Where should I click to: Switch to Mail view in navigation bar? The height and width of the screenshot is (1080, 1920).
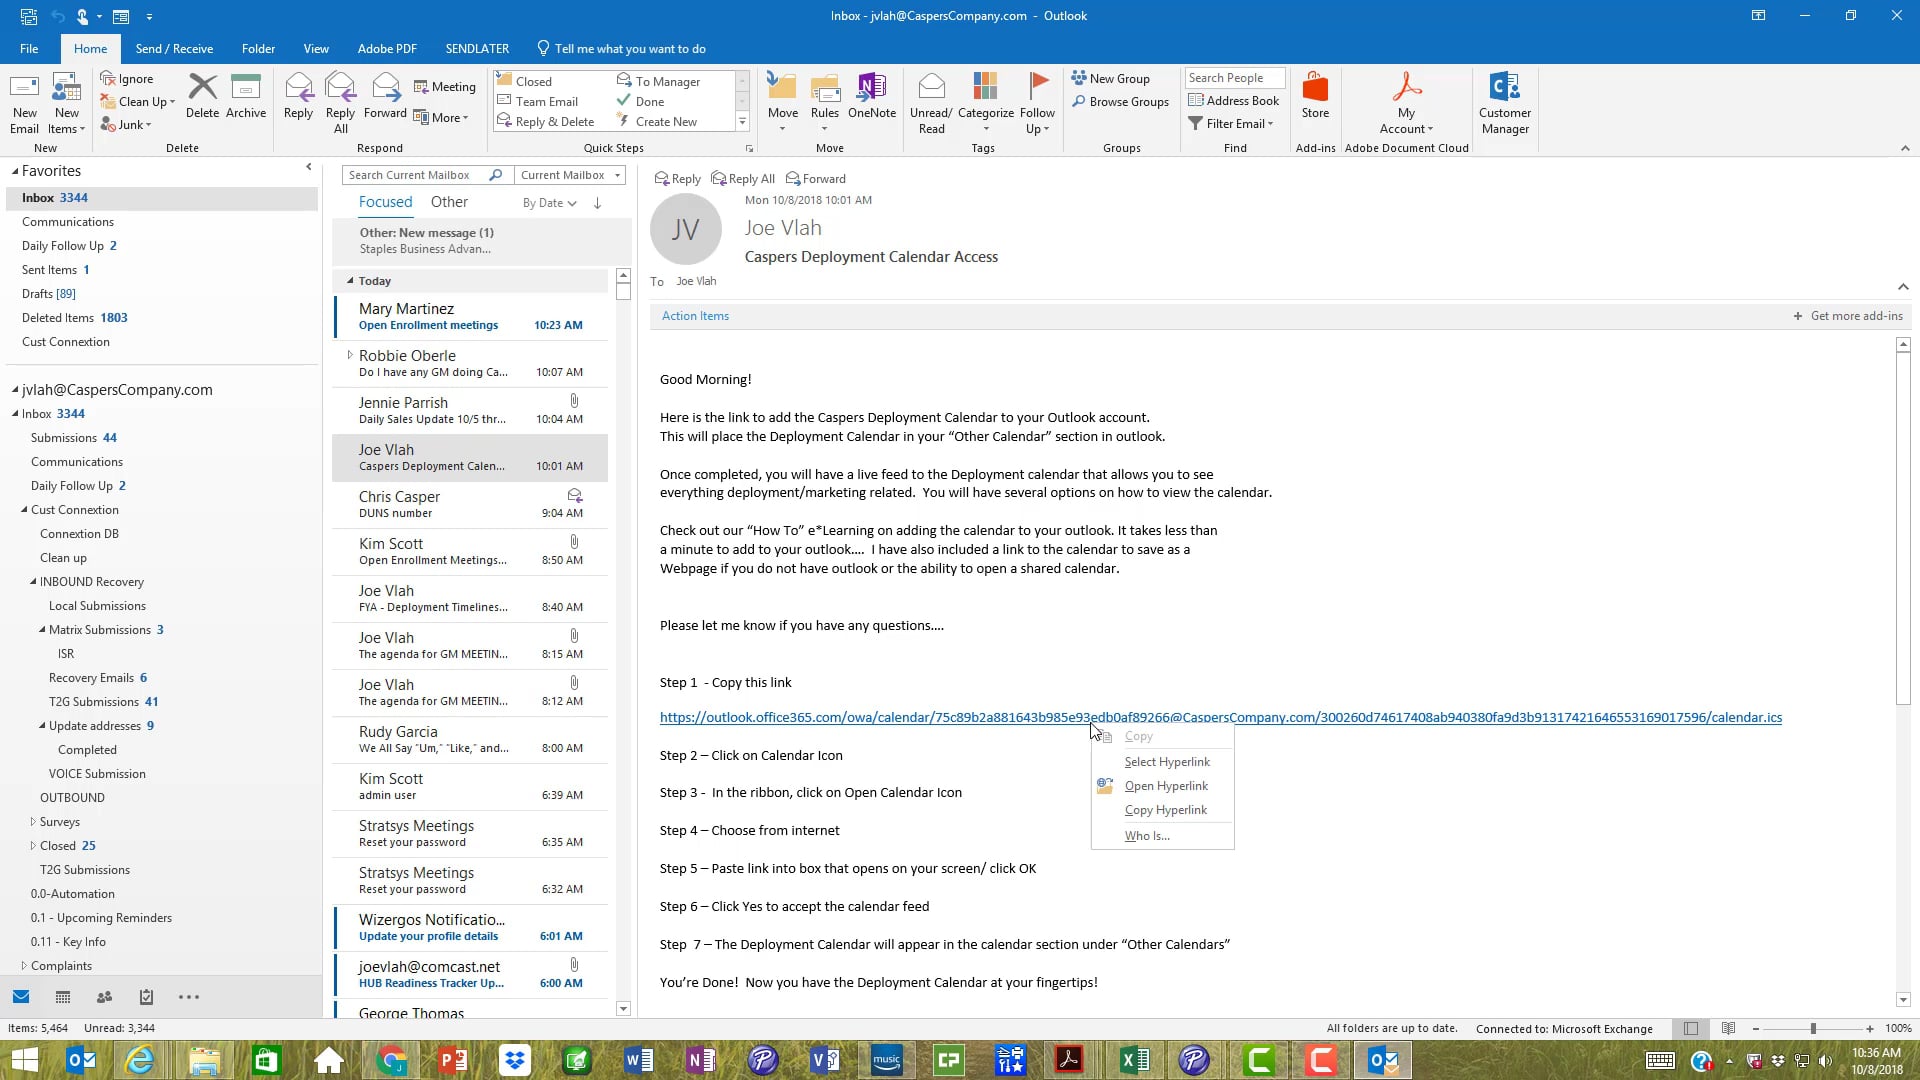pyautogui.click(x=21, y=997)
